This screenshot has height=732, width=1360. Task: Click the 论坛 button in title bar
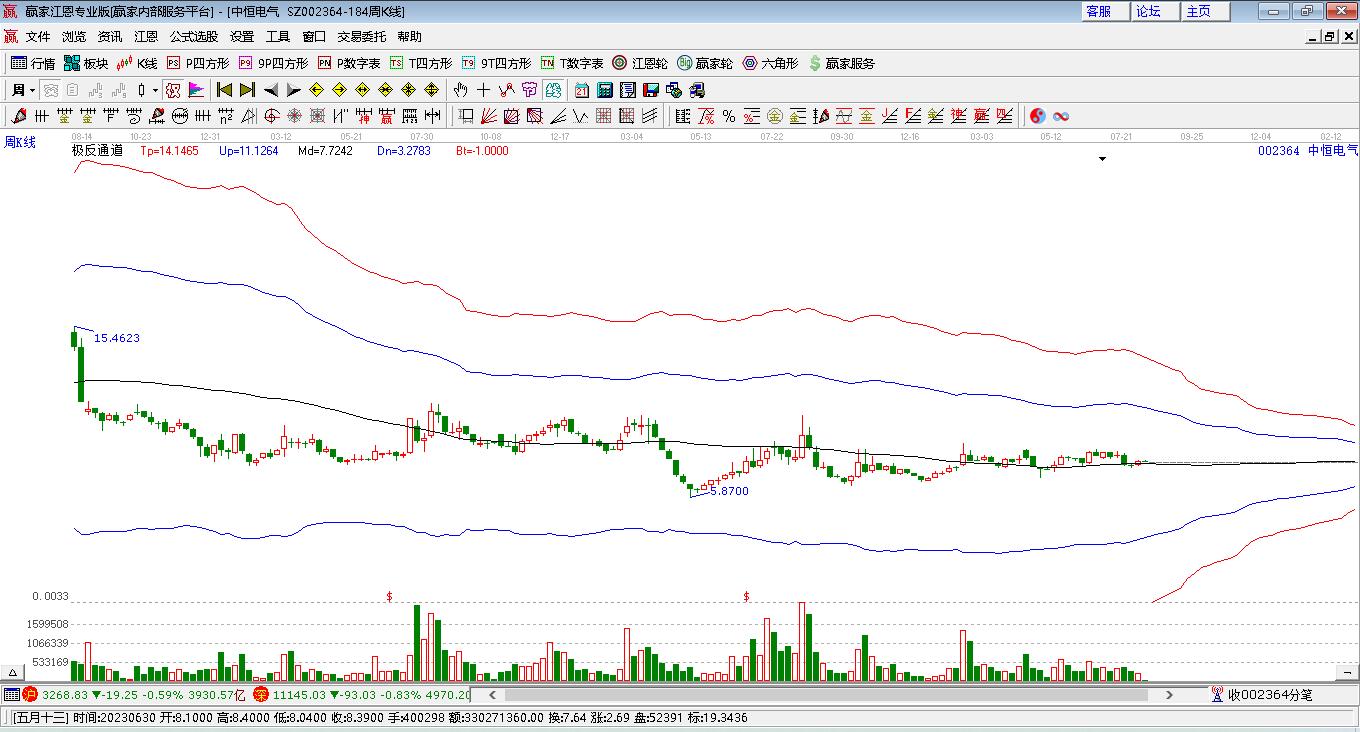pyautogui.click(x=1148, y=11)
